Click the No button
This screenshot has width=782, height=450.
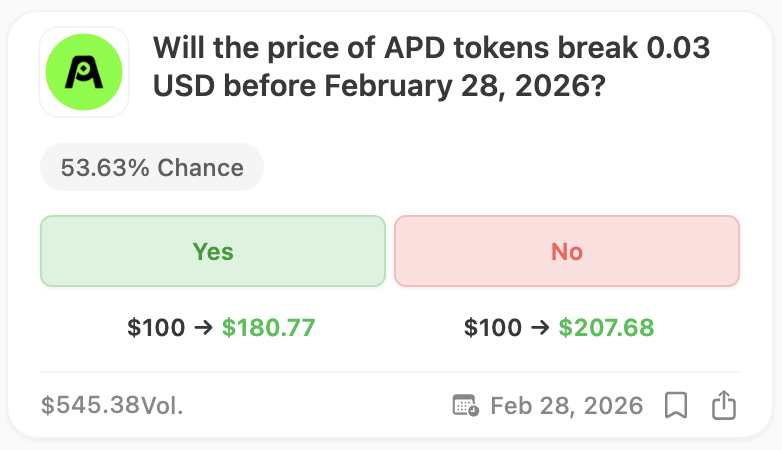pyautogui.click(x=567, y=251)
